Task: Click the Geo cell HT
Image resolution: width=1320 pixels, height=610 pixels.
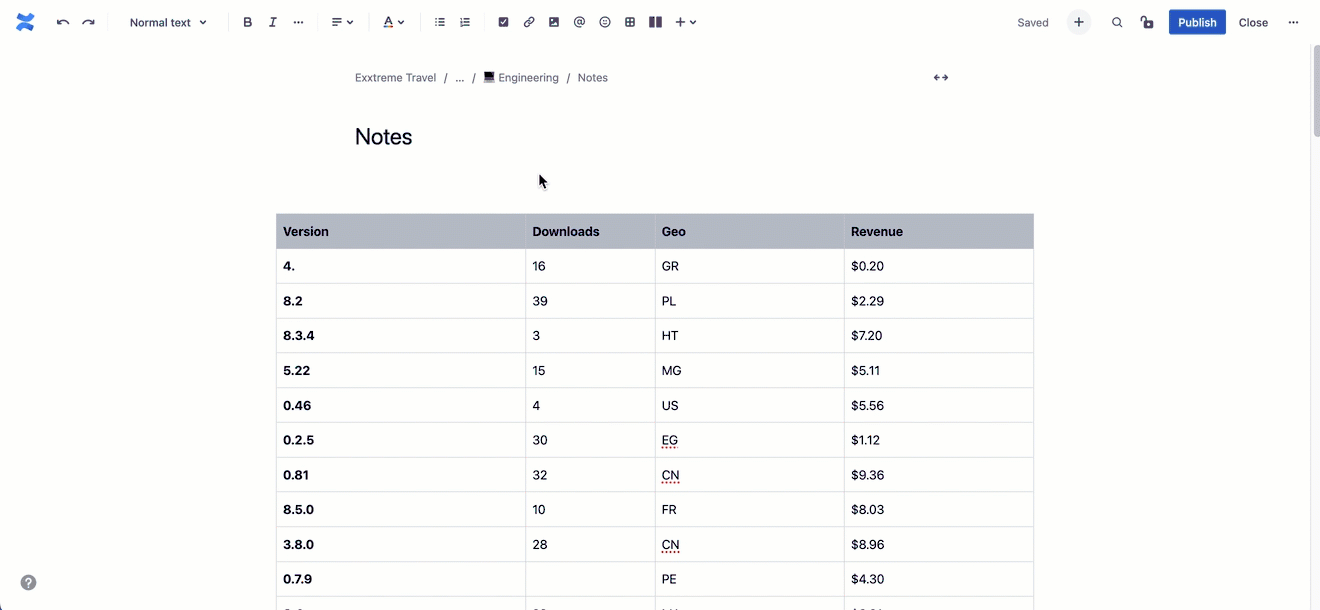Action: [750, 336]
